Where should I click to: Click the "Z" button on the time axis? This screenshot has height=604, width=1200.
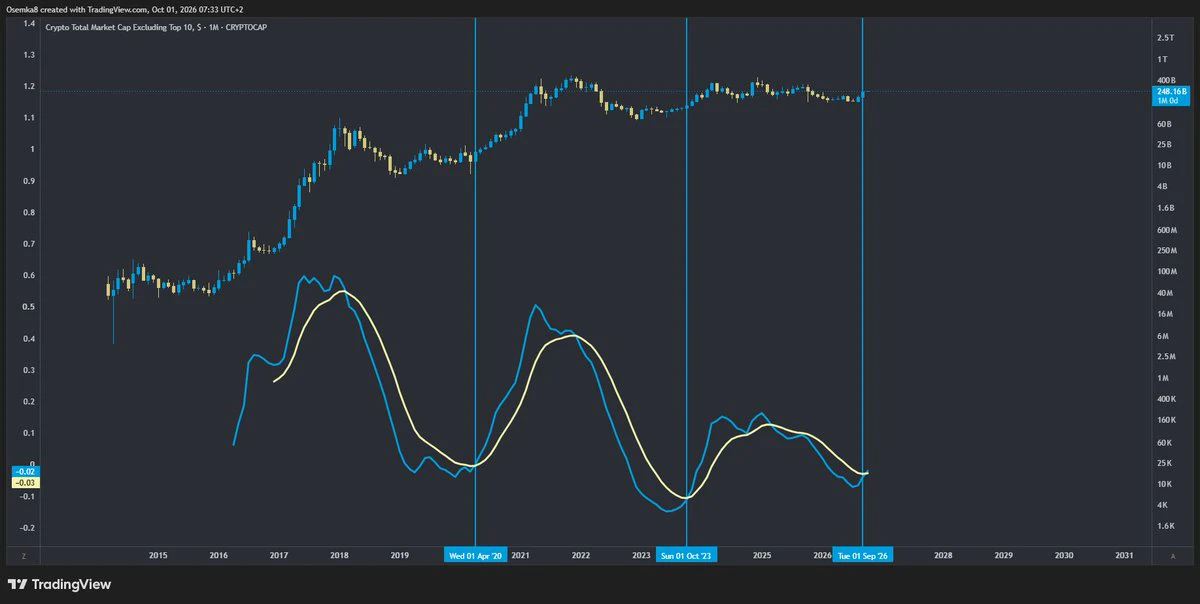tap(23, 556)
